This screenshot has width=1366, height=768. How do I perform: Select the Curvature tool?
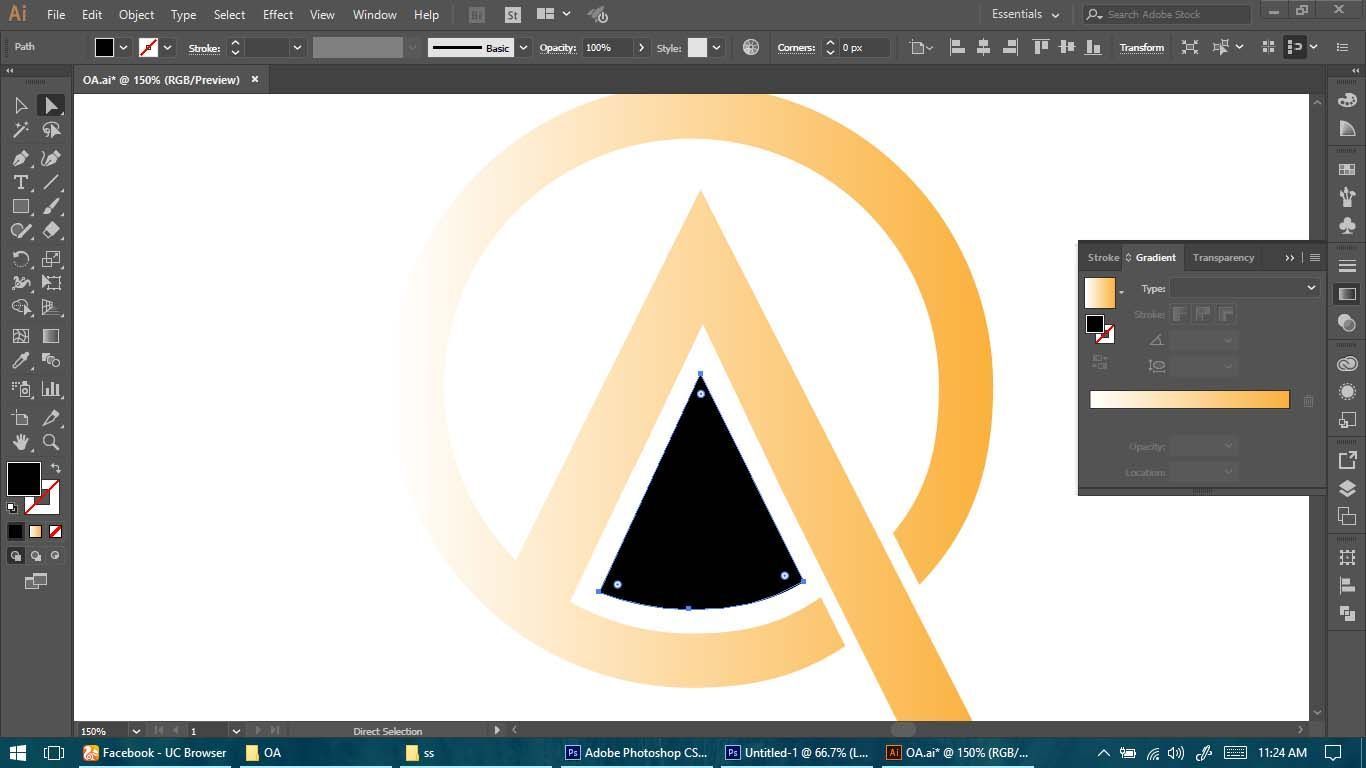[51, 158]
